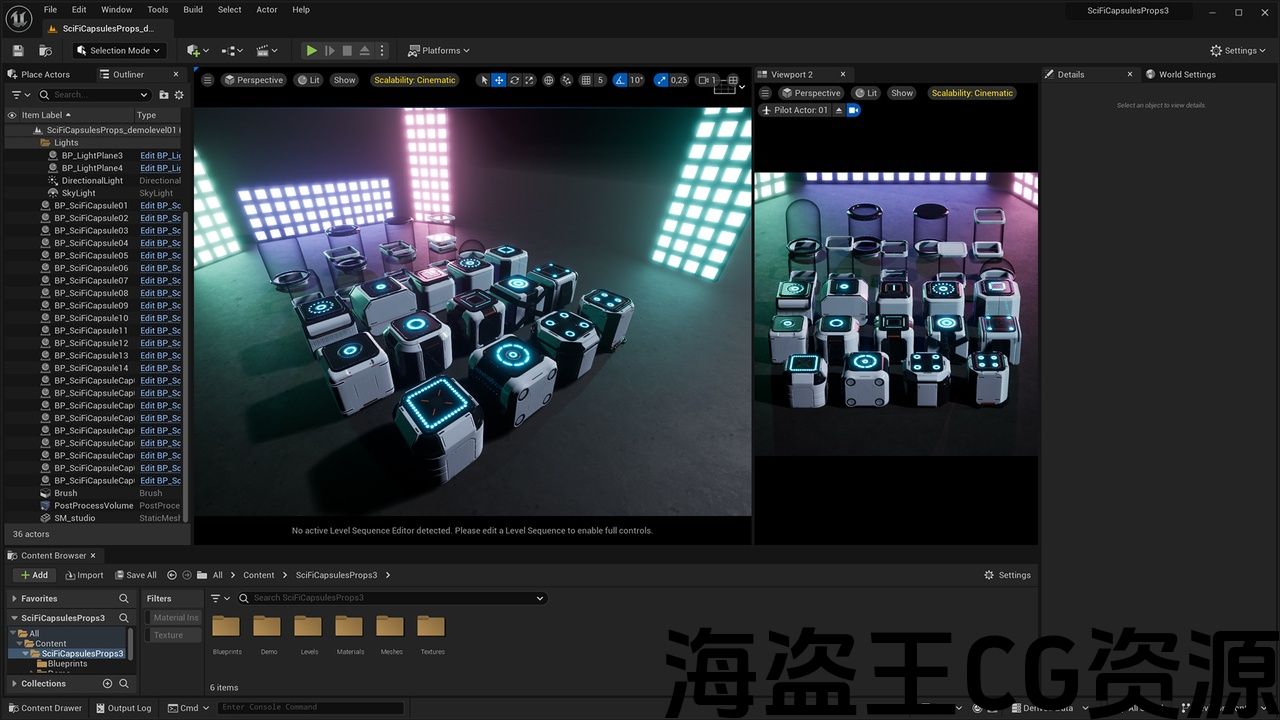This screenshot has width=1280, height=720.
Task: Toggle the Material Instance filter
Action: pos(174,618)
